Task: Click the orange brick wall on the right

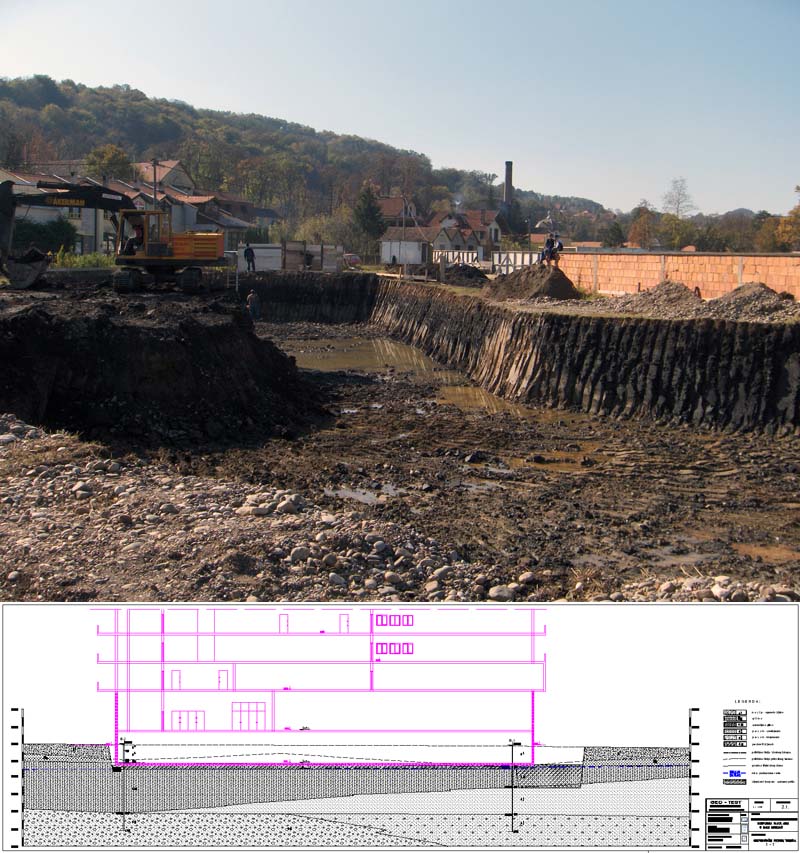Action: [680, 272]
